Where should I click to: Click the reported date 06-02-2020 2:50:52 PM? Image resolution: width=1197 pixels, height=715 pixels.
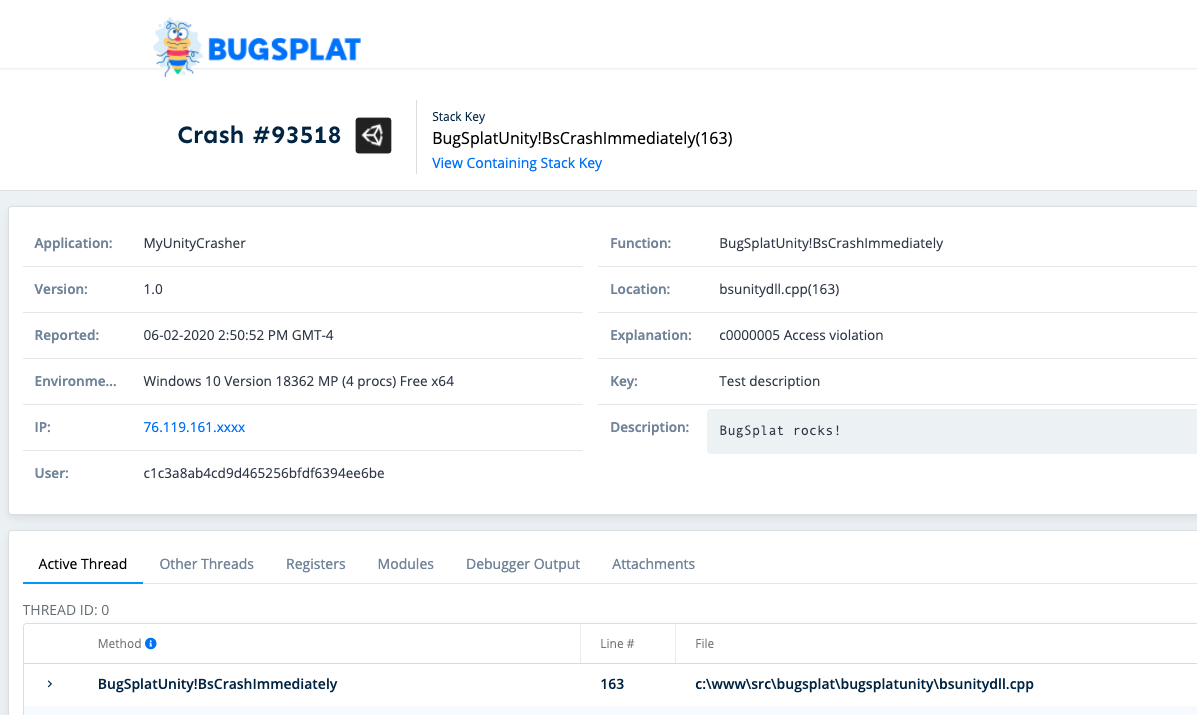point(238,334)
